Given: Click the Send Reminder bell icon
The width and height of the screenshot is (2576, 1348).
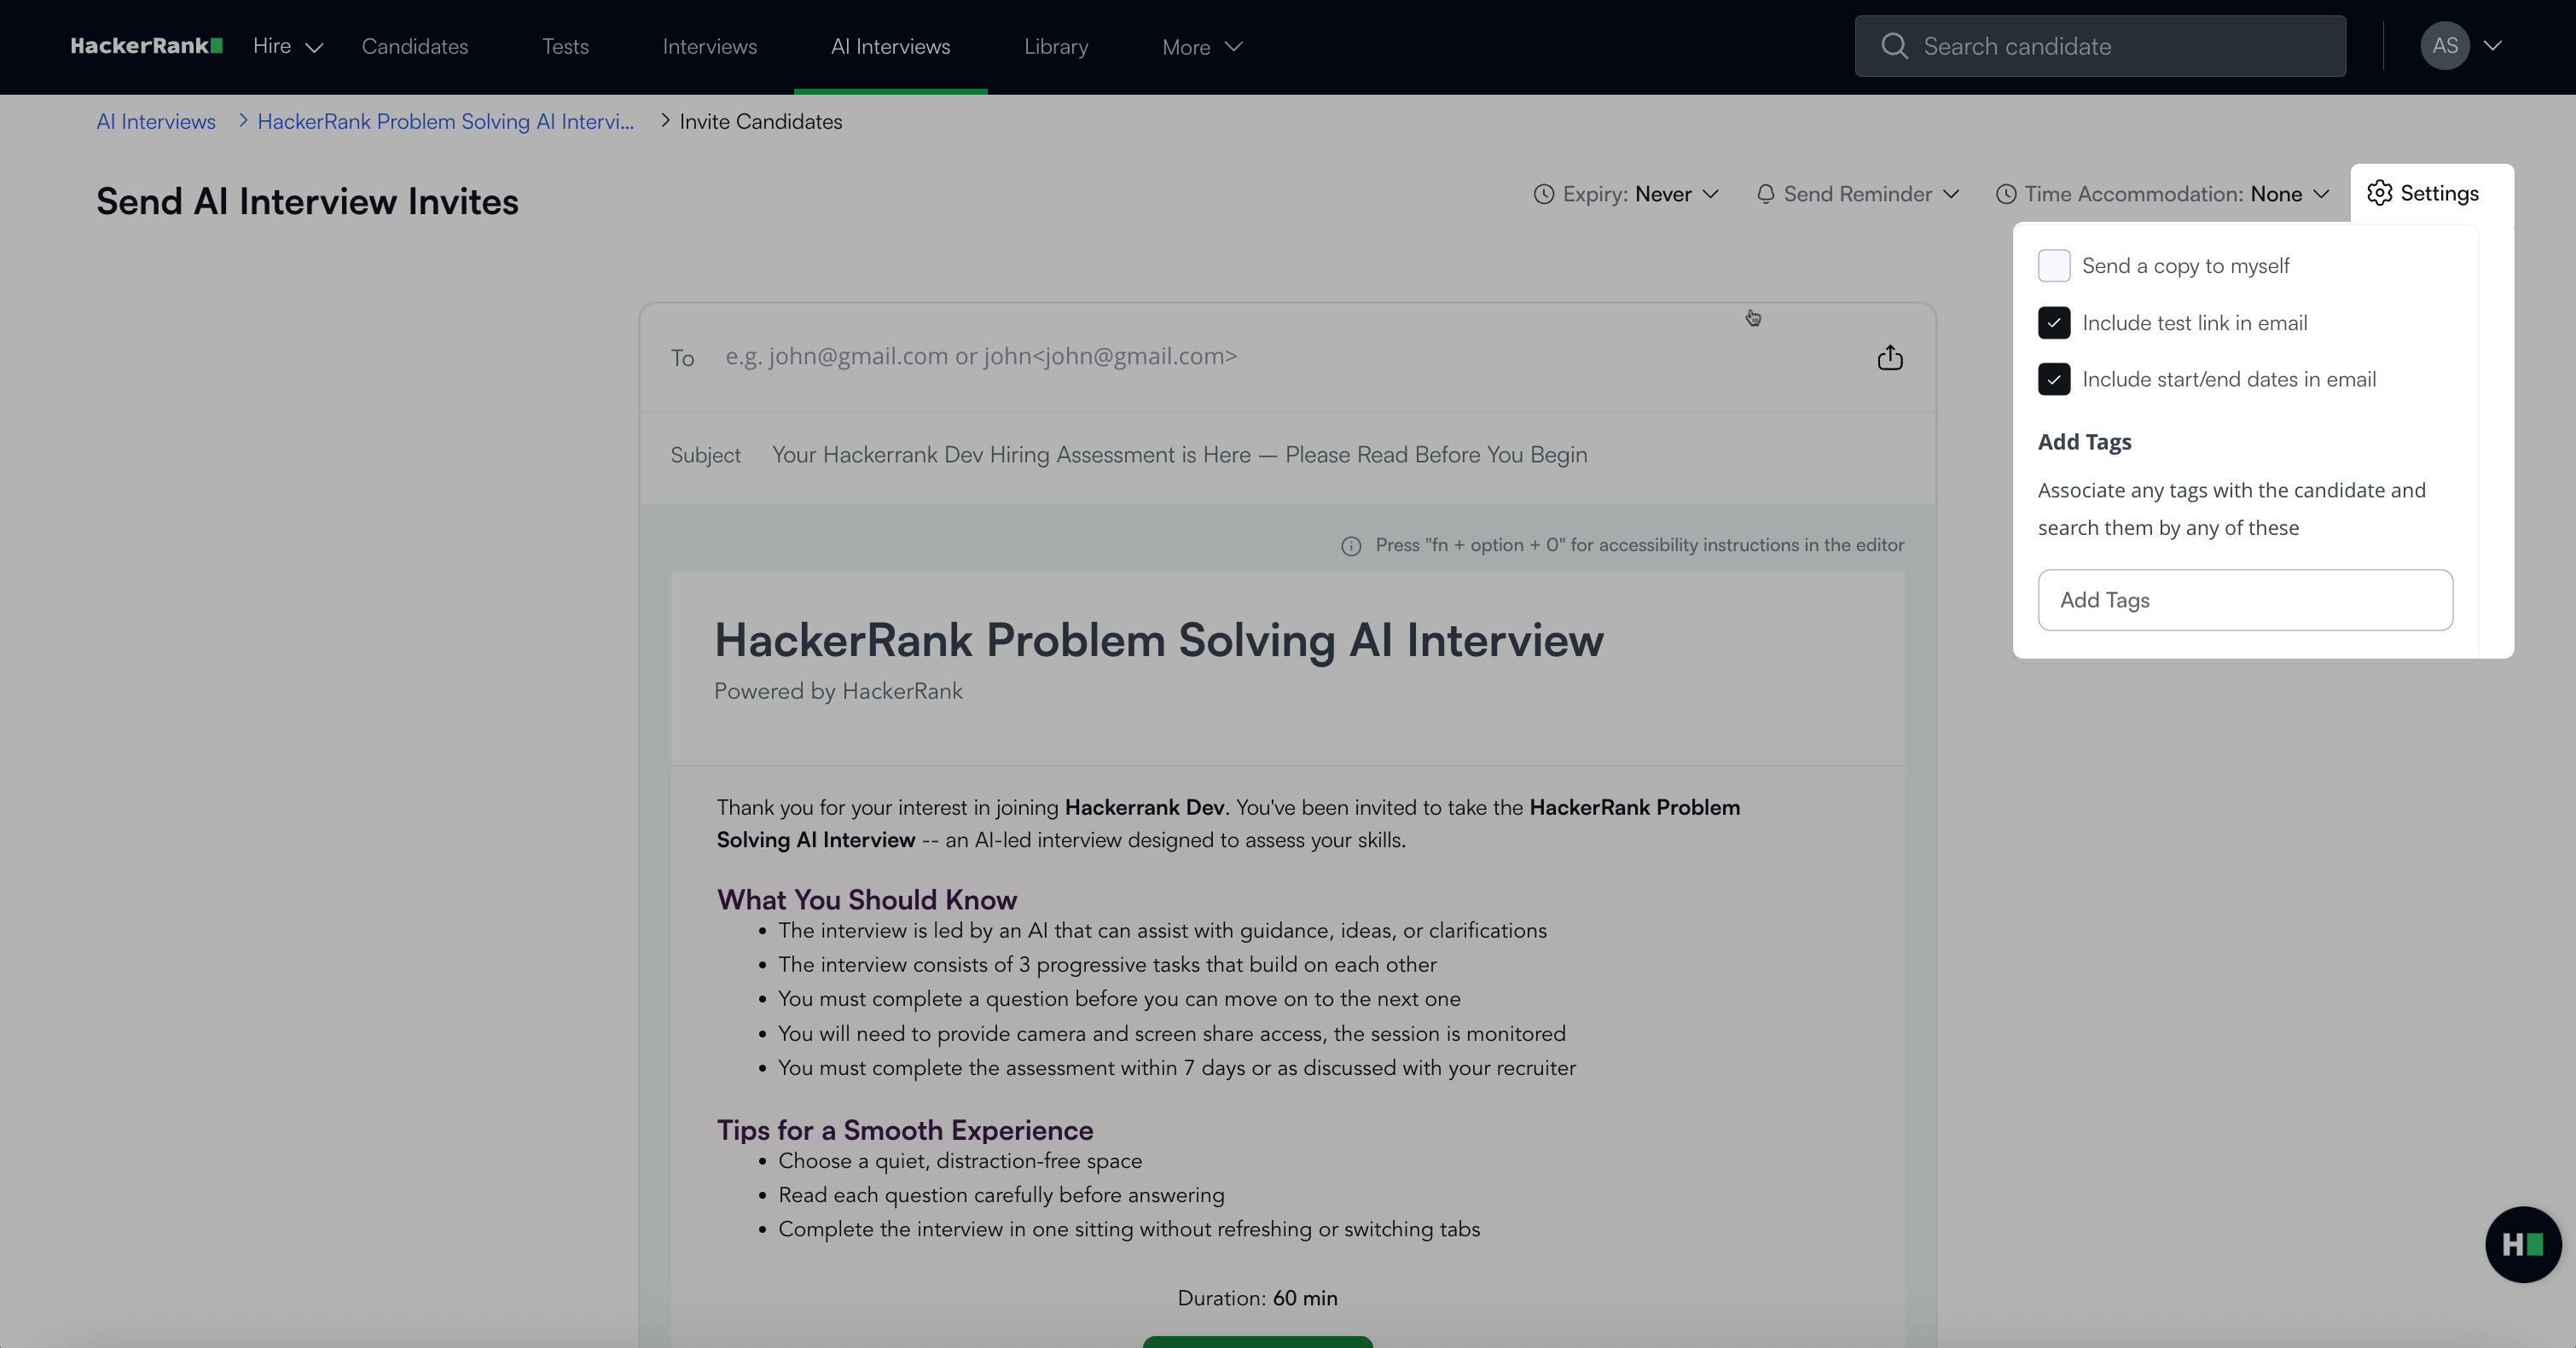Looking at the screenshot, I should click(1766, 194).
